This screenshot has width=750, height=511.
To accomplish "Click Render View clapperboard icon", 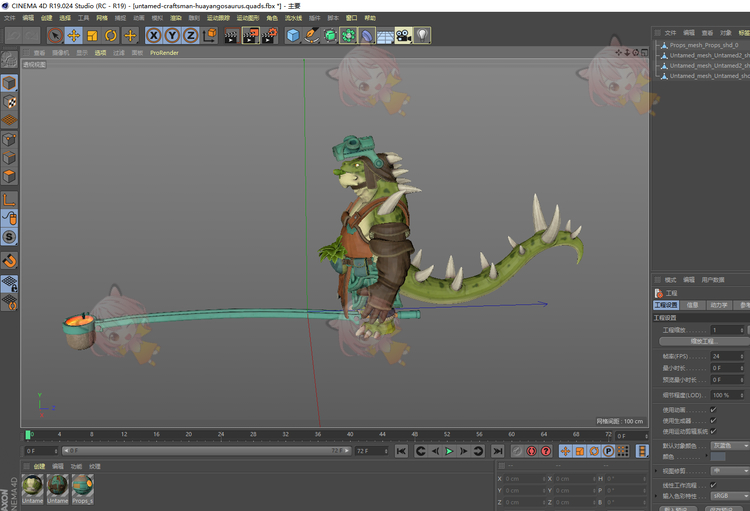I will pos(232,35).
